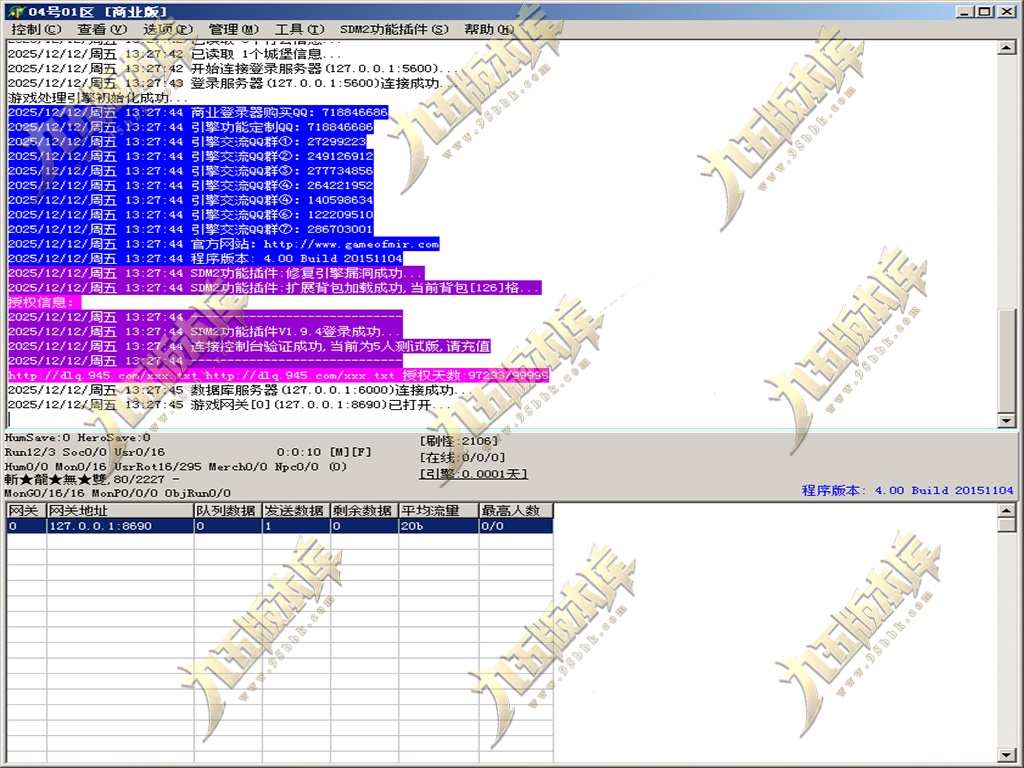Click the 游戏处理引擎初始化成功 log line

(98, 98)
